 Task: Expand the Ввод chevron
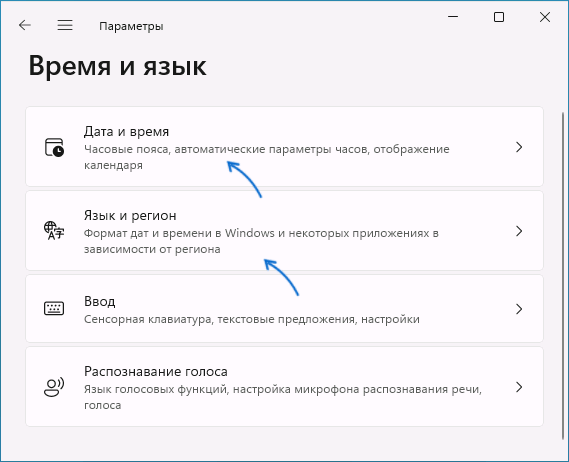tap(519, 309)
